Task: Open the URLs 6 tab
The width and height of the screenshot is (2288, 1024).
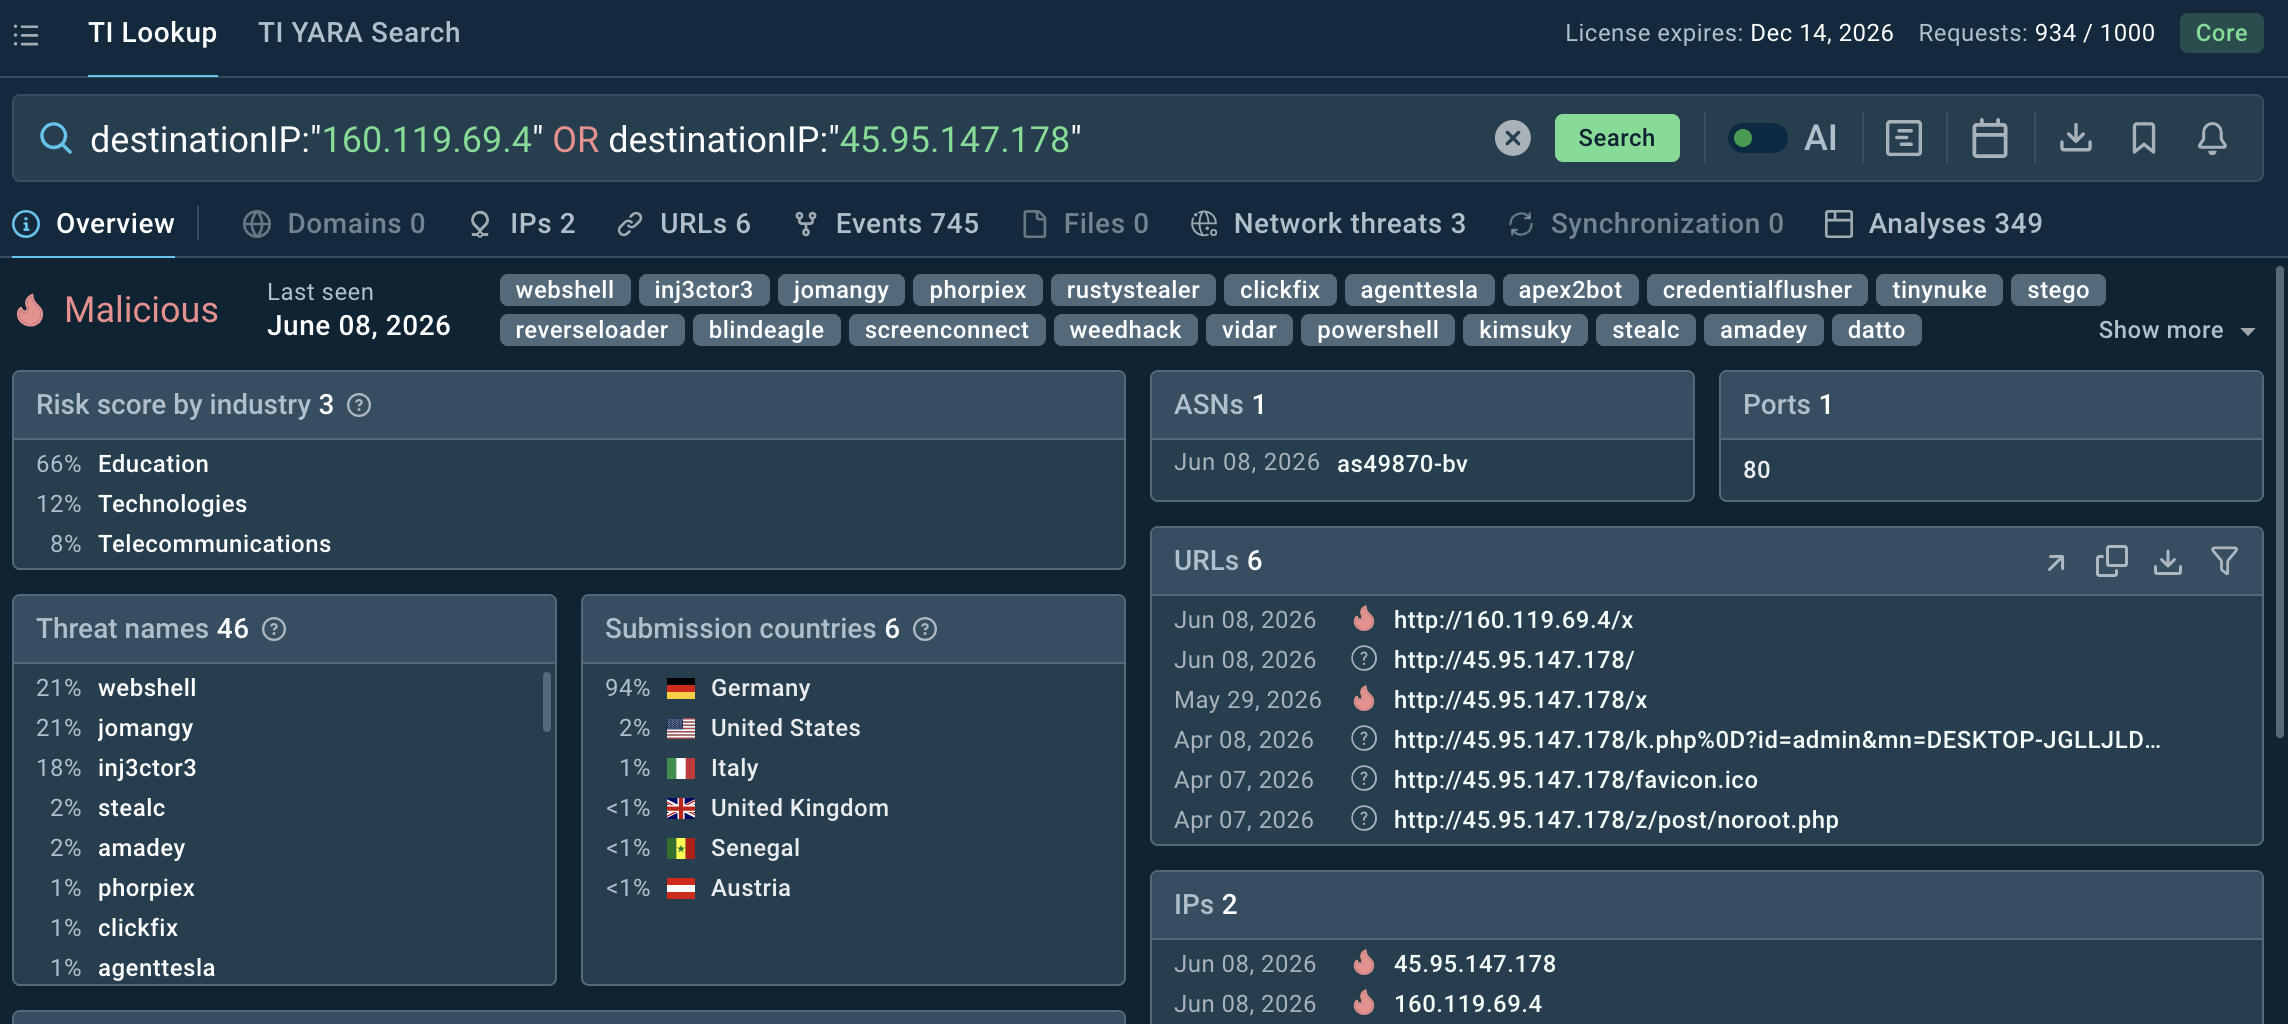Action: click(684, 224)
